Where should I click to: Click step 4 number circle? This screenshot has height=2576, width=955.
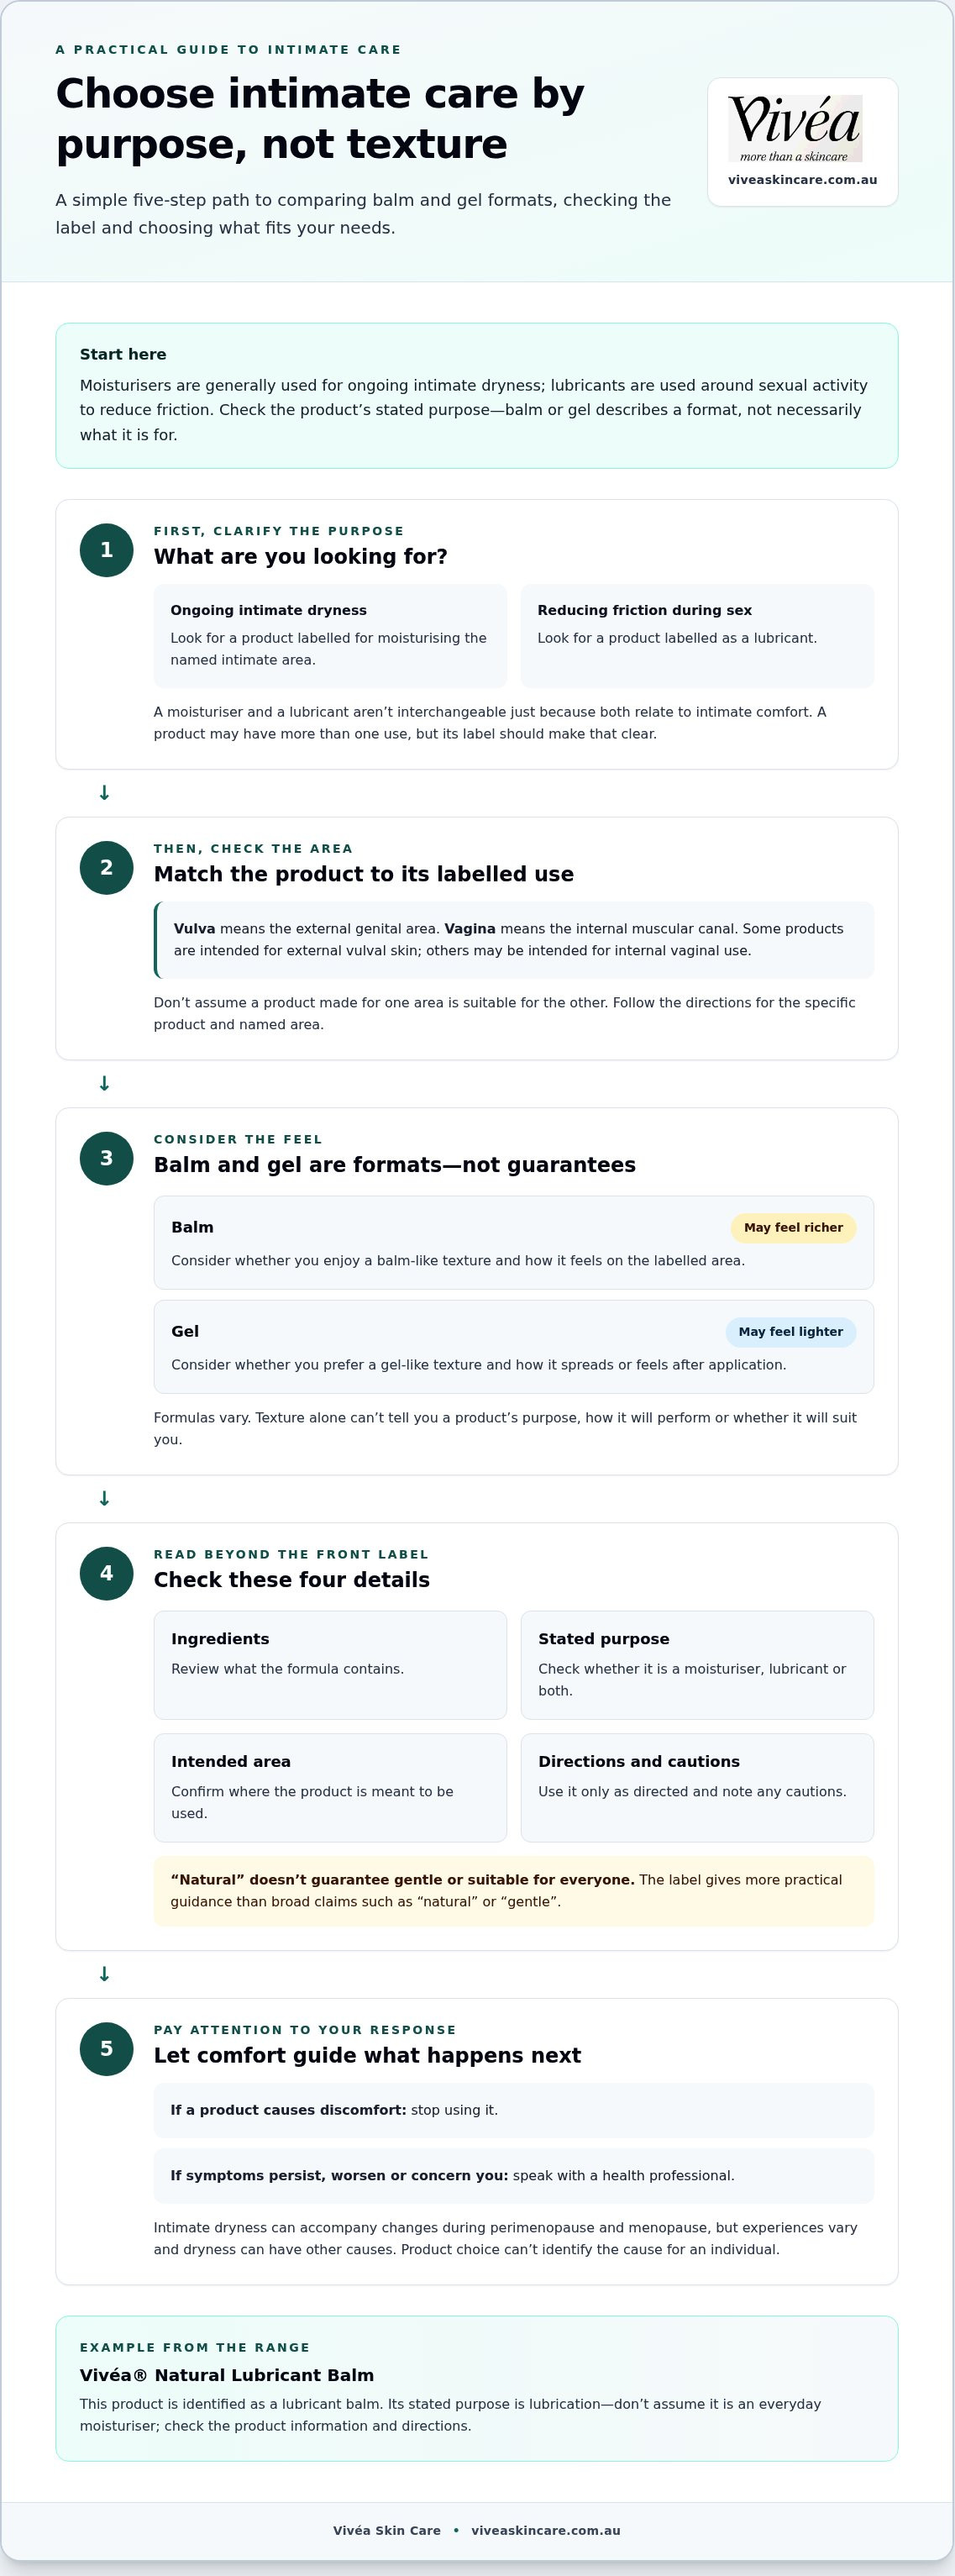(106, 1573)
